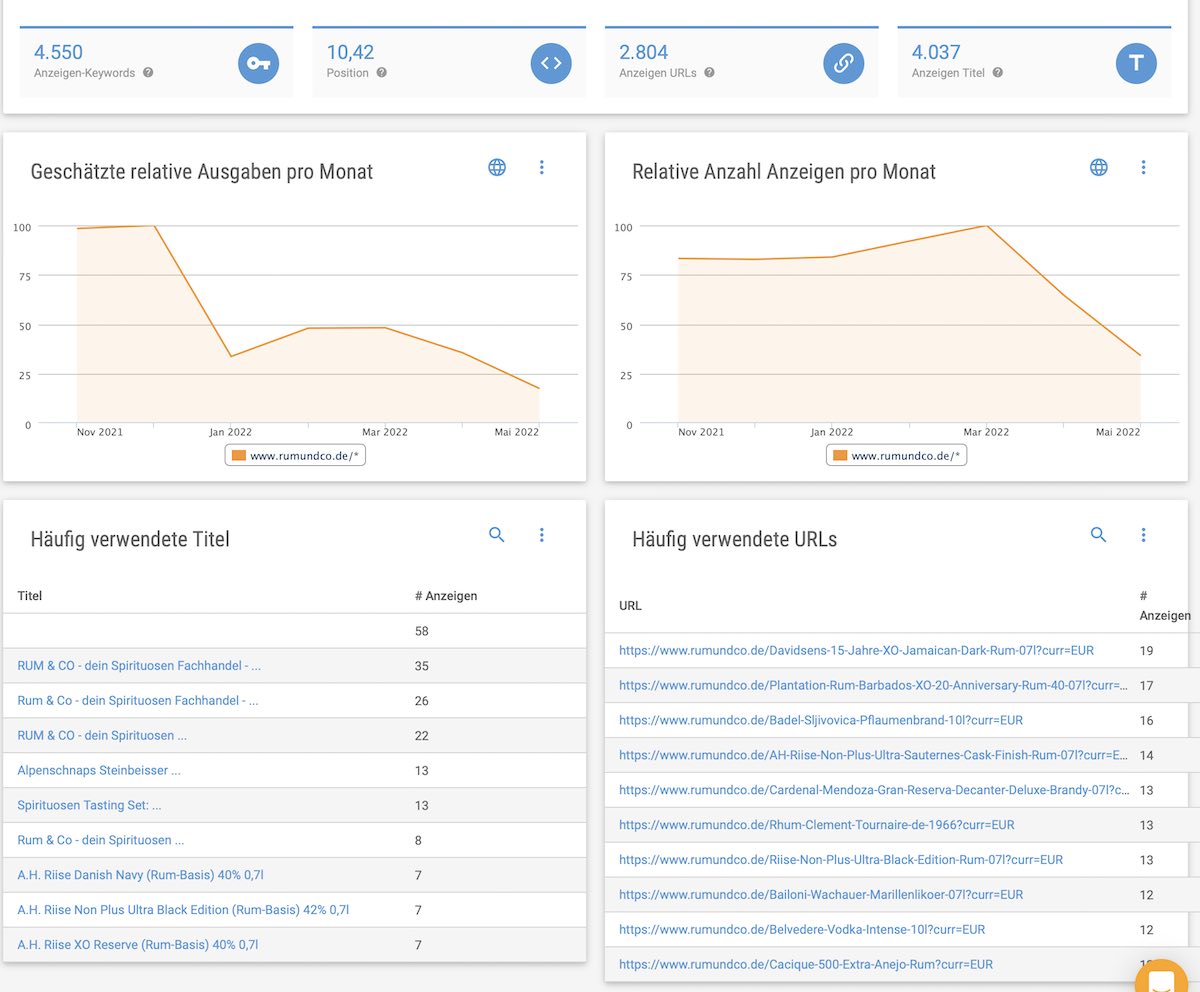Screen dimensions: 1200x992
Task: Click the 10,42 Position value
Action: click(x=350, y=53)
